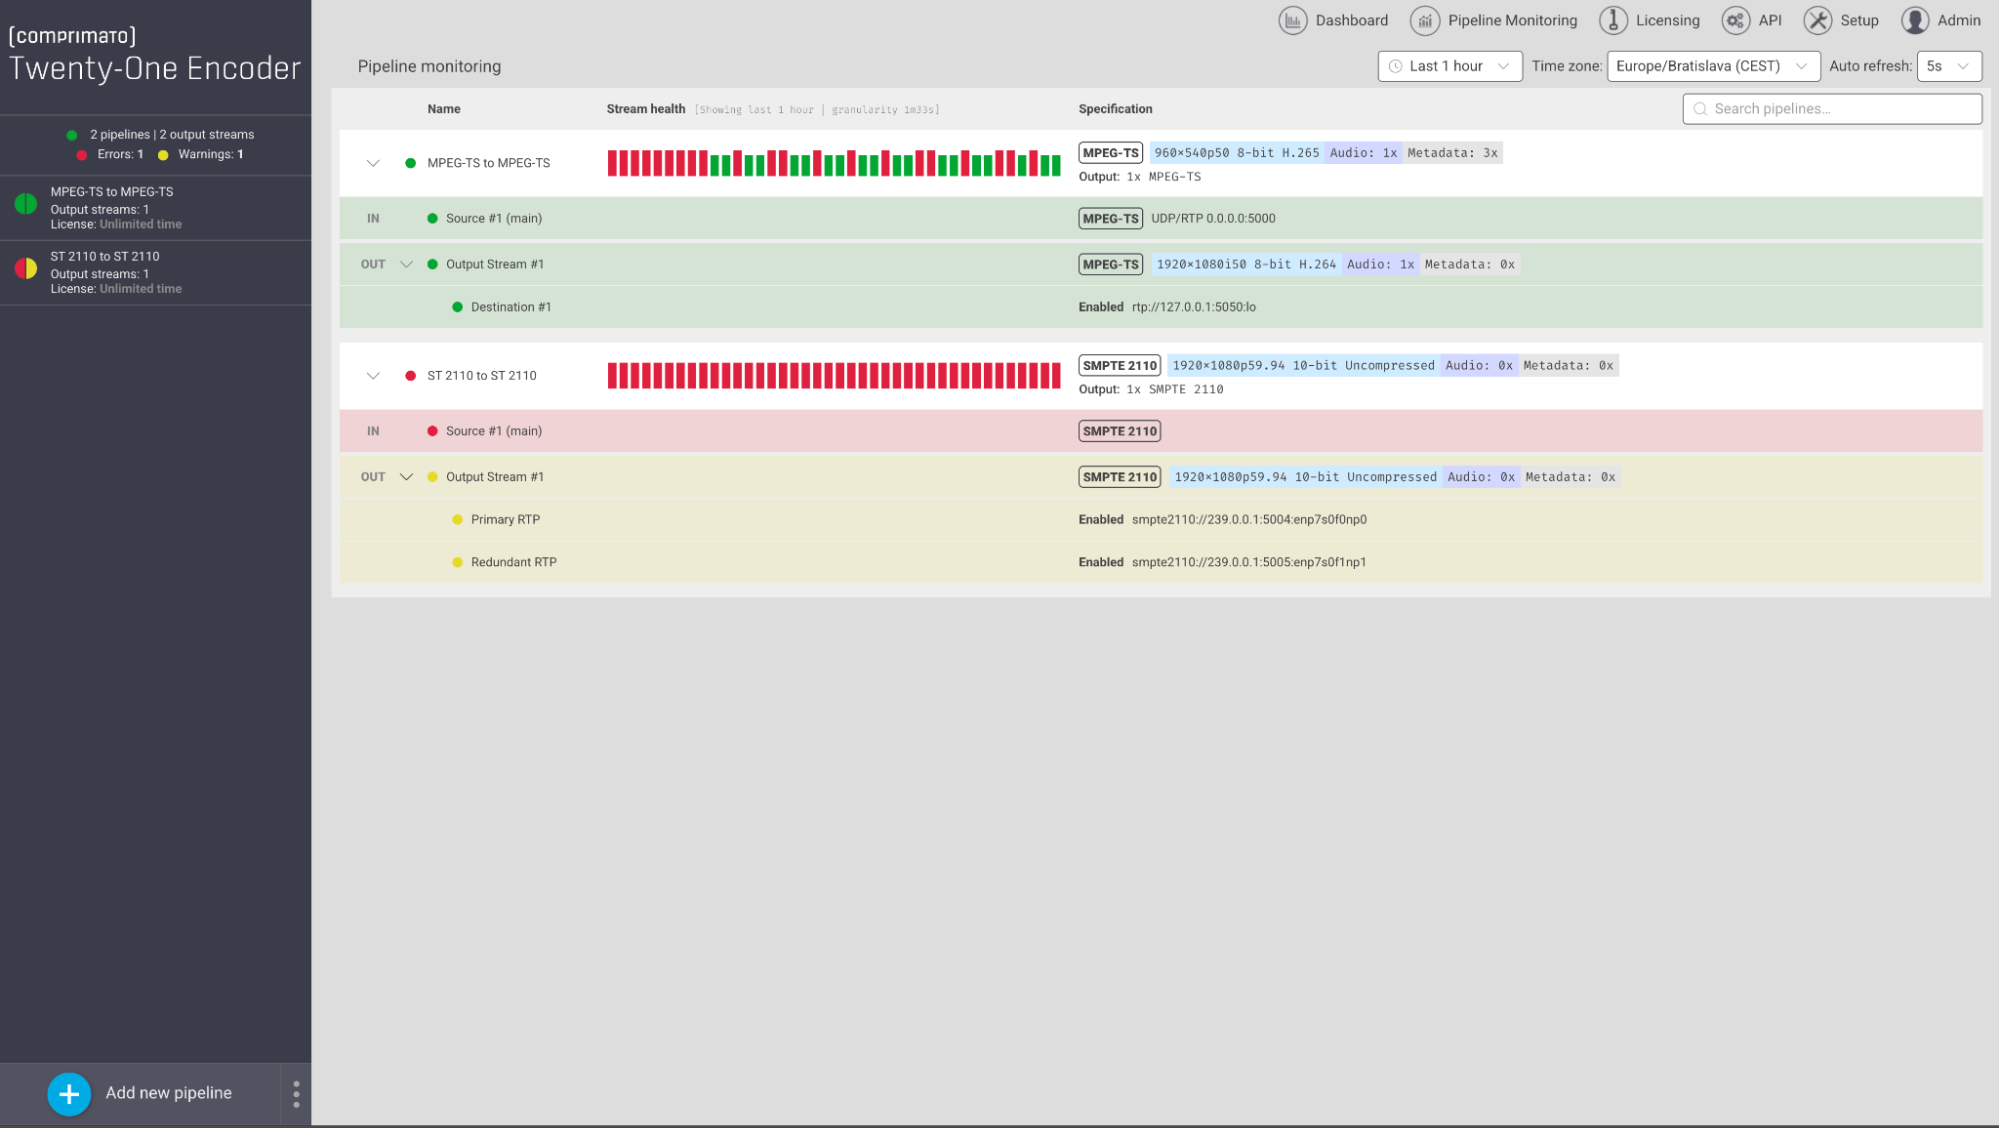Click the Redundant RTP destination row
Viewport: 1999px width, 1129px height.
point(1160,563)
